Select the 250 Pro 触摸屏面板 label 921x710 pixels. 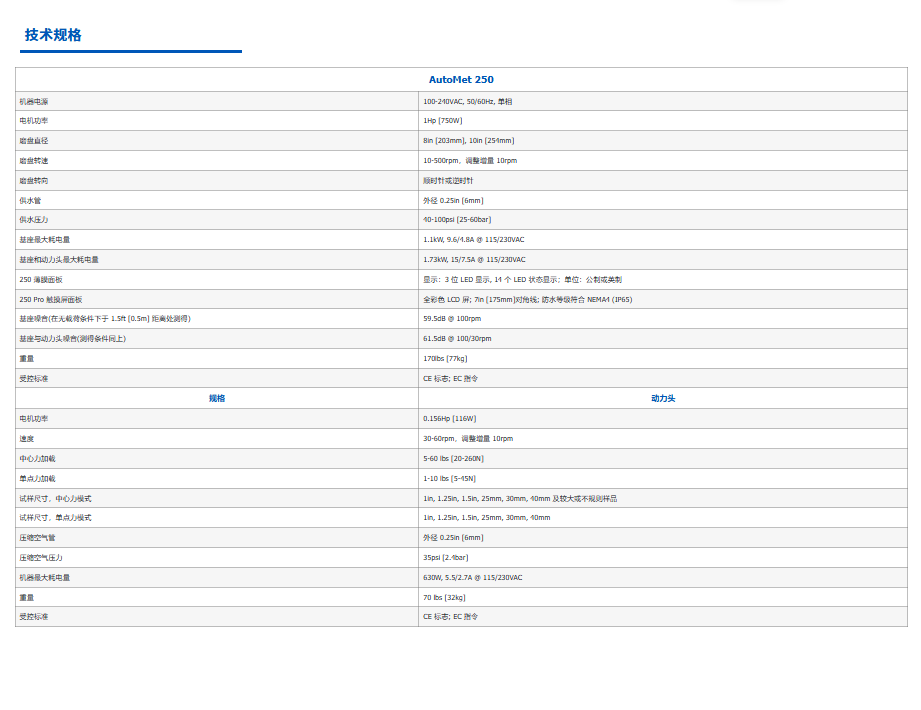tap(51, 300)
